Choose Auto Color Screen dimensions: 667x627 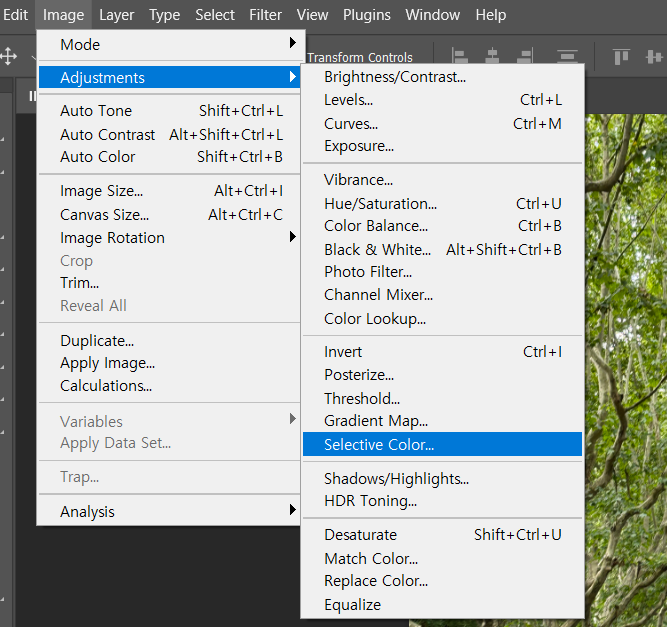169,157
